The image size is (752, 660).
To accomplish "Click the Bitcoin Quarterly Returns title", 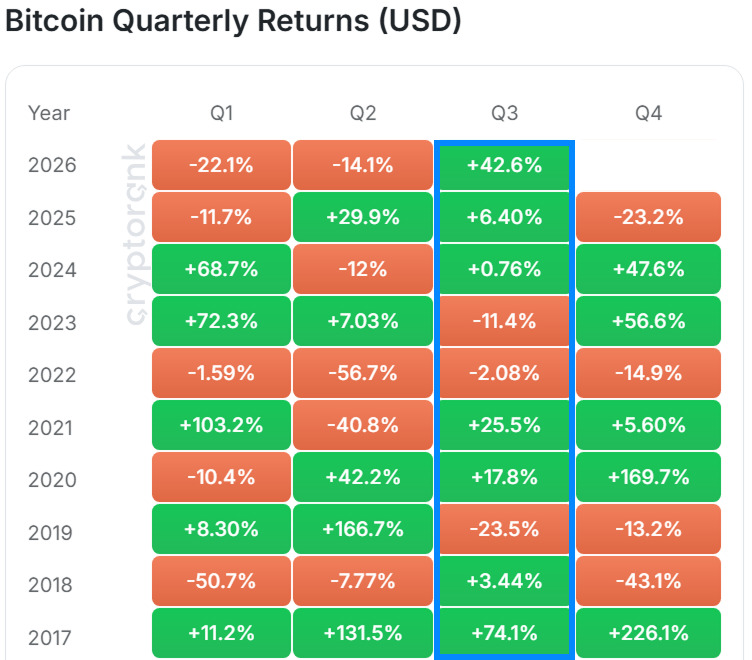I will point(233,21).
